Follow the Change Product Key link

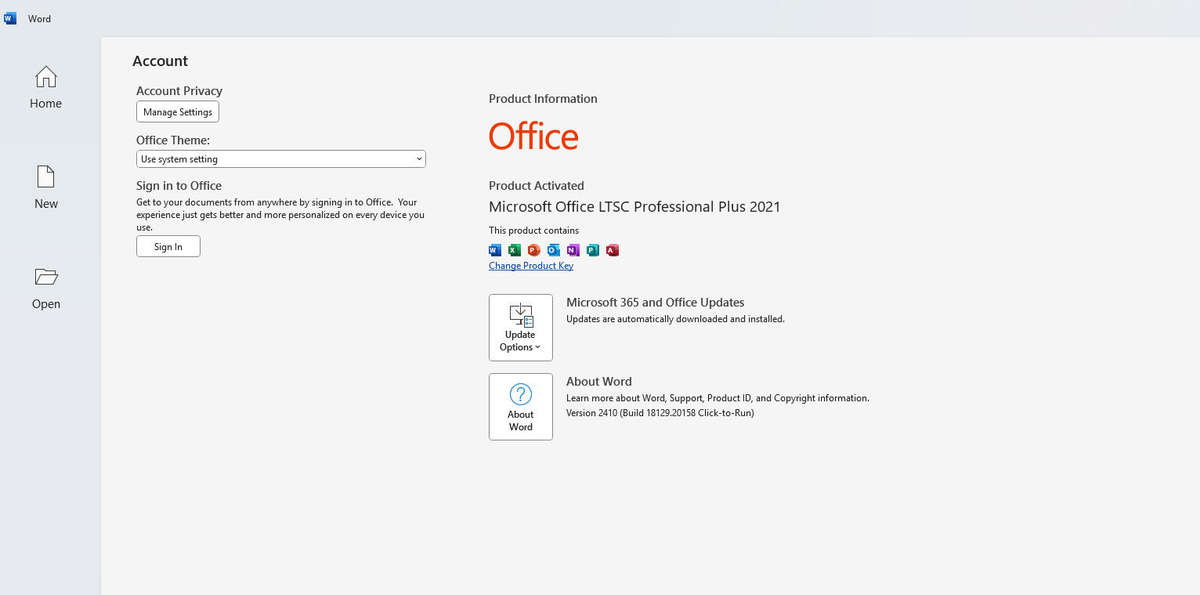(531, 266)
